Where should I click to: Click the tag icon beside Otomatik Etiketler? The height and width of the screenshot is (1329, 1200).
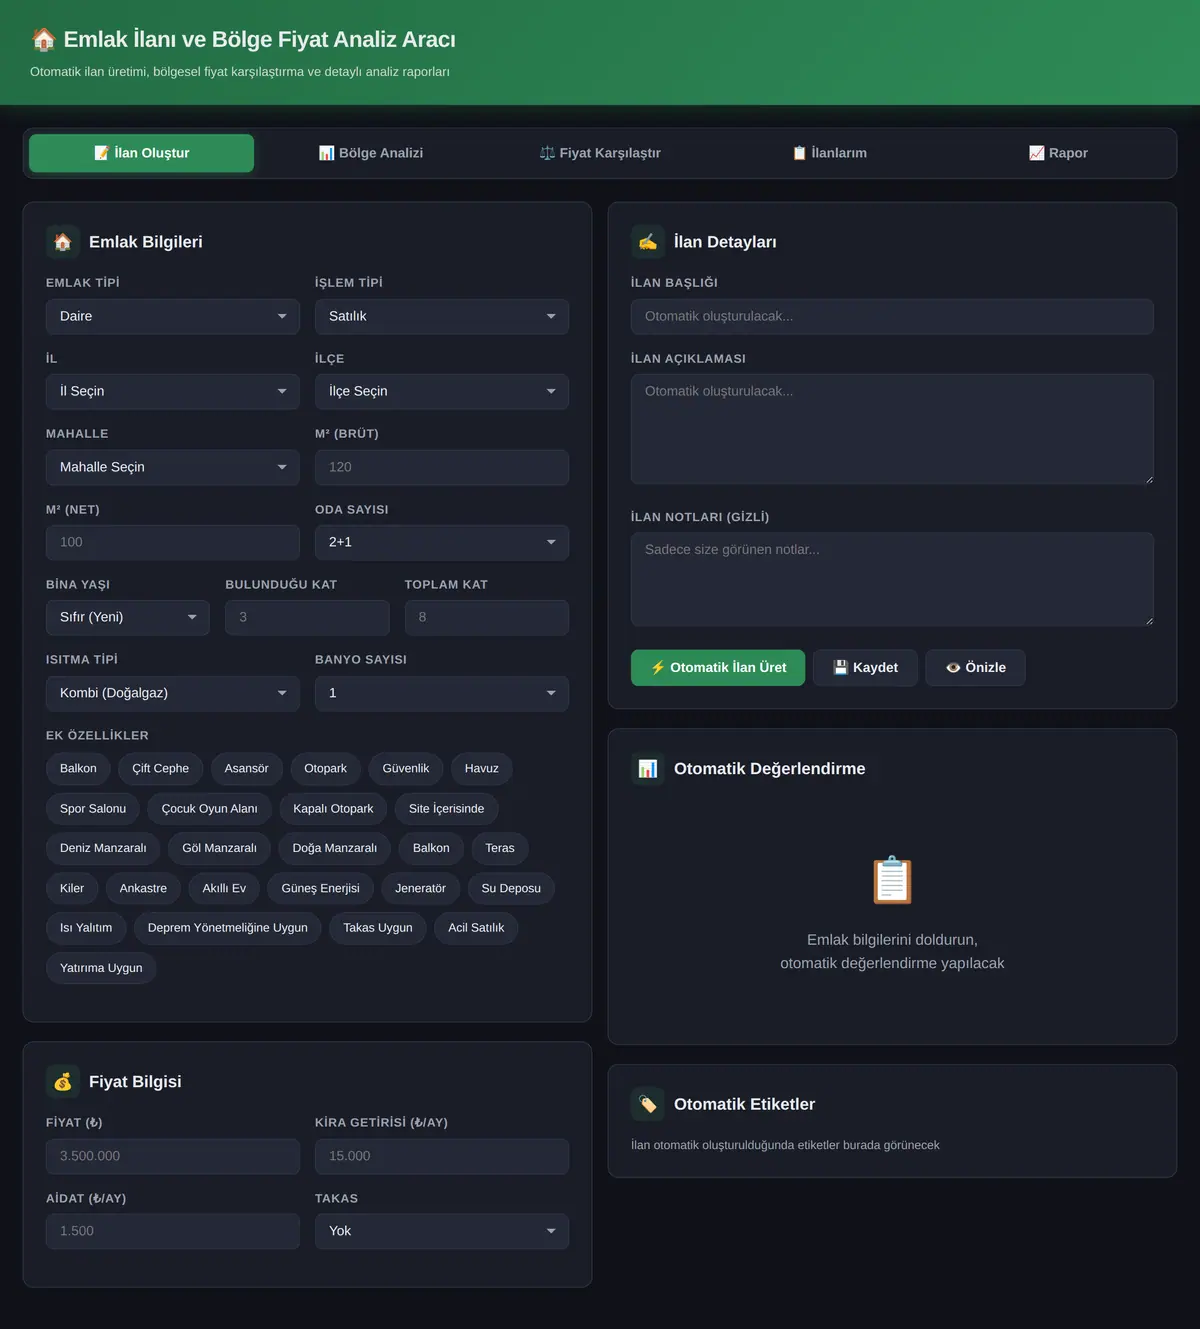648,1104
